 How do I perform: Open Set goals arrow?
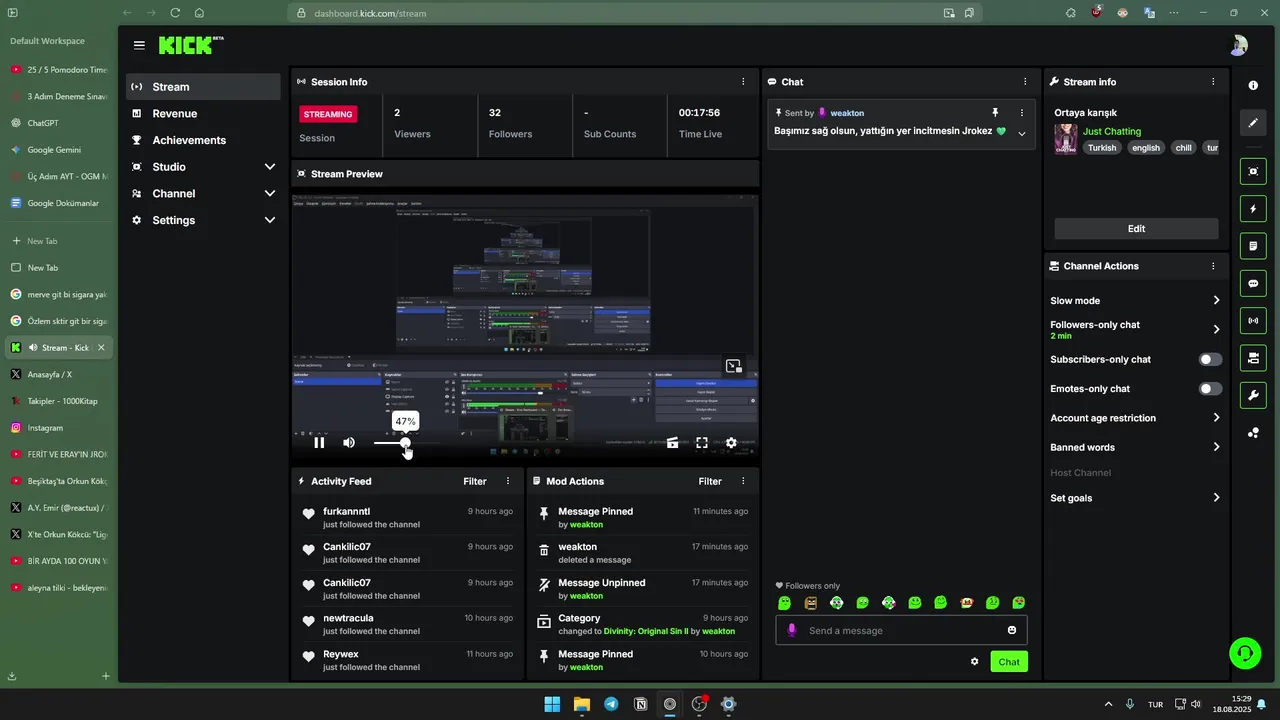tap(1216, 498)
